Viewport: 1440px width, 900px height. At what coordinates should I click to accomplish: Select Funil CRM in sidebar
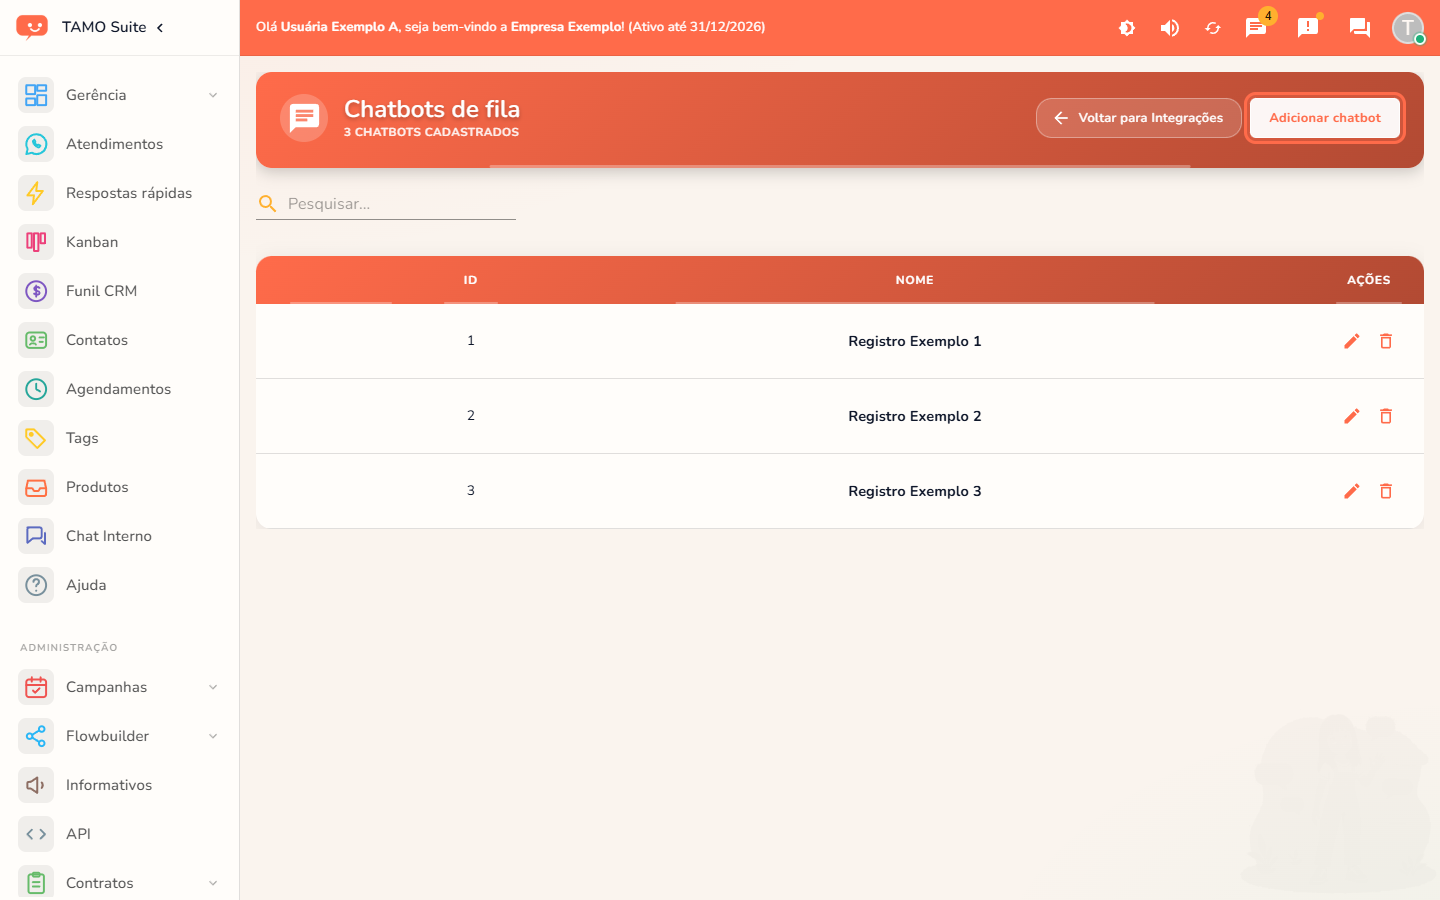pyautogui.click(x=120, y=291)
